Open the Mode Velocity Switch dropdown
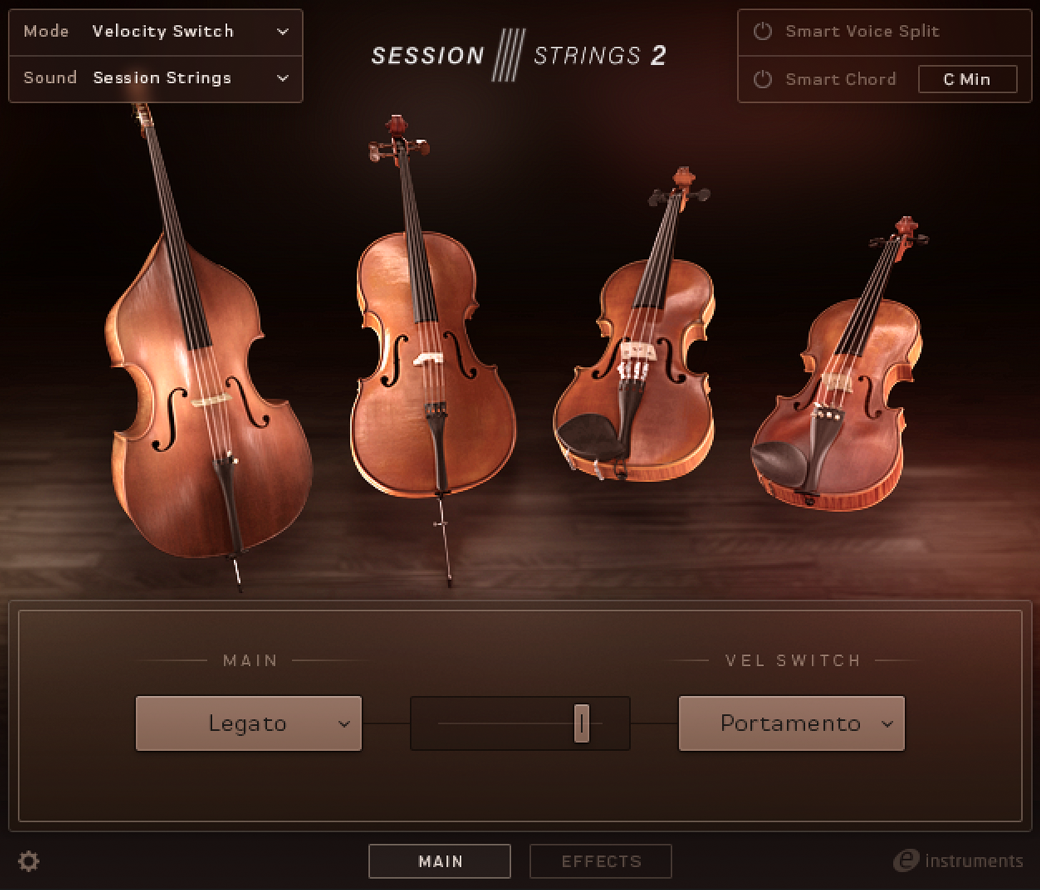 (x=156, y=32)
